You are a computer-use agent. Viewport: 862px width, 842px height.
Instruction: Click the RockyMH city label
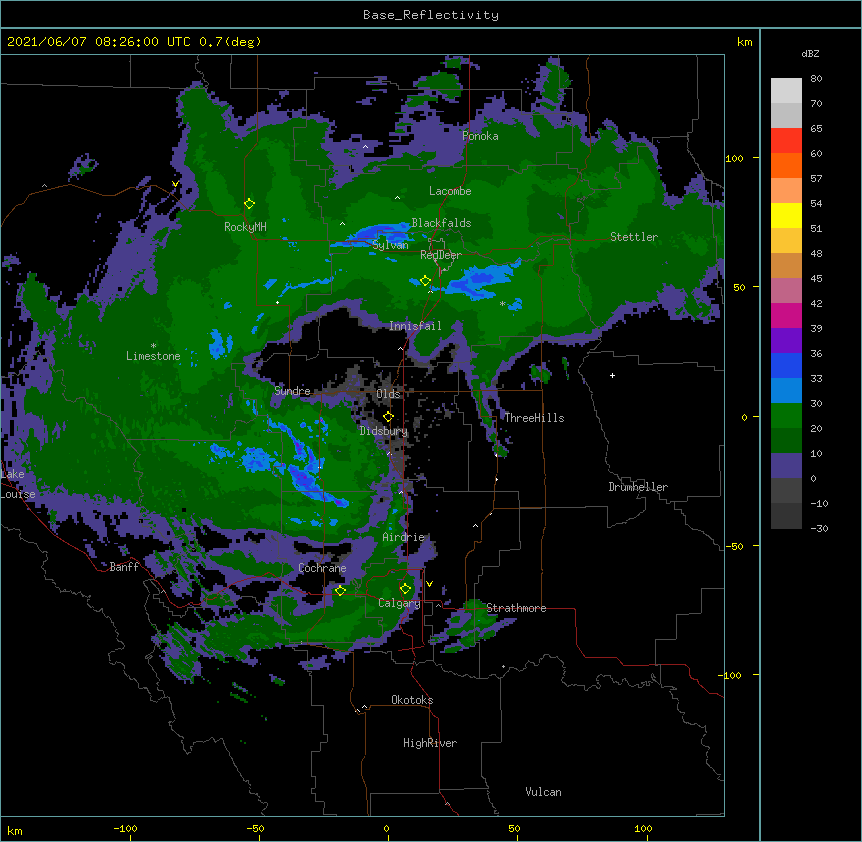pos(245,227)
